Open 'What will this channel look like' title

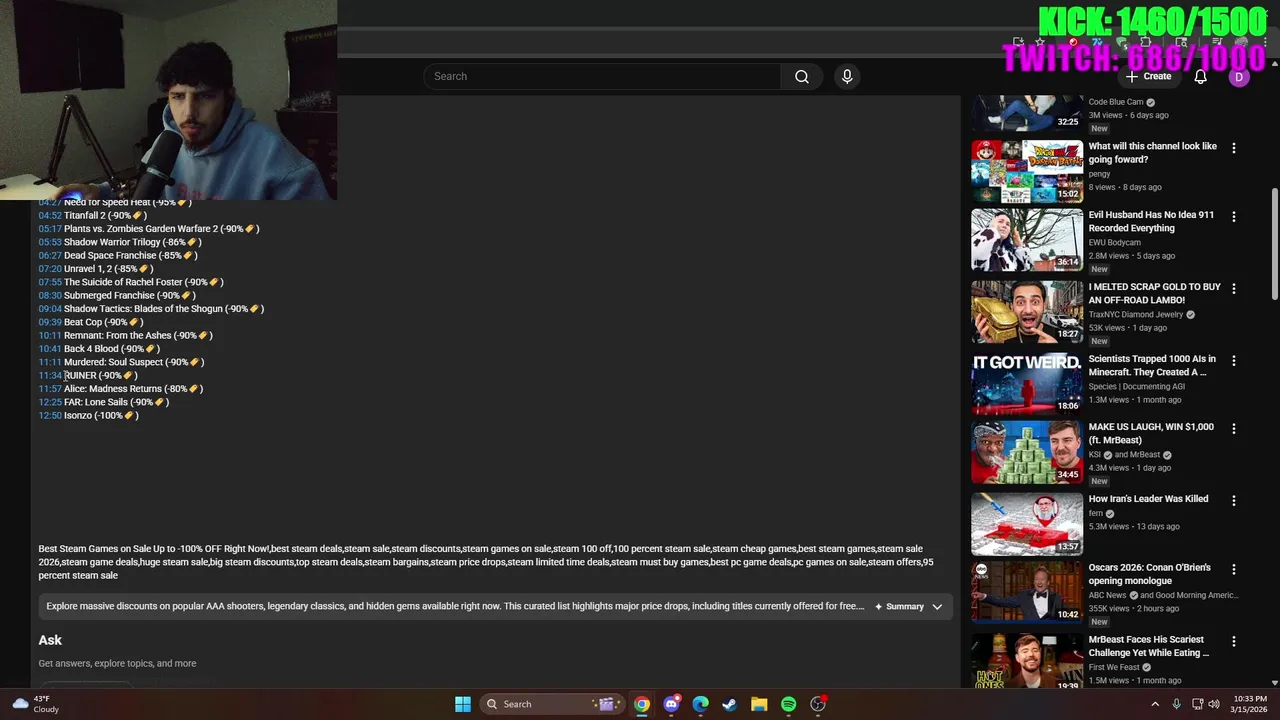1153,153
